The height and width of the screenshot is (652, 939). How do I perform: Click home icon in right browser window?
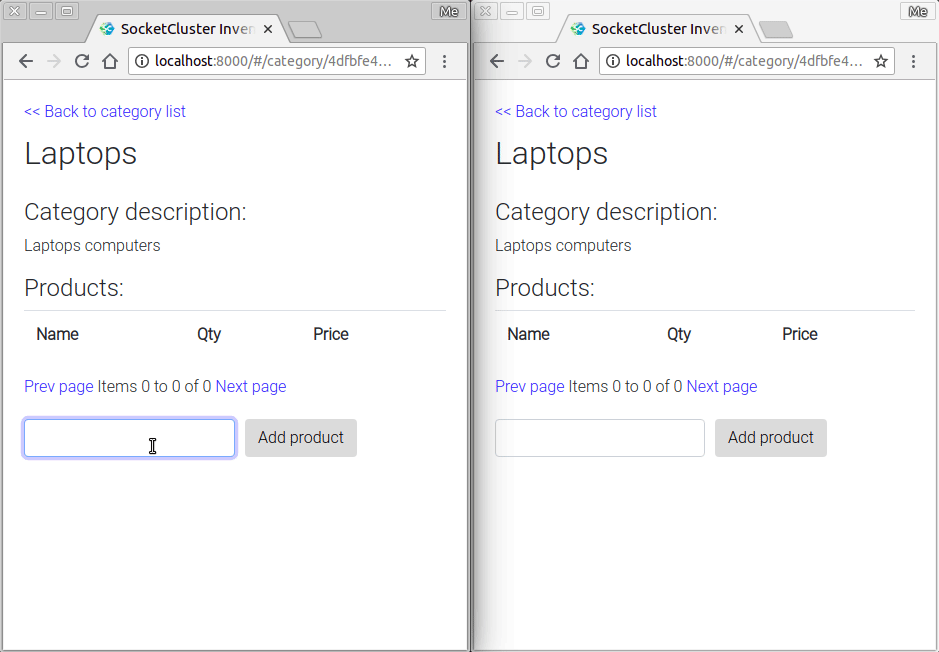pyautogui.click(x=581, y=61)
